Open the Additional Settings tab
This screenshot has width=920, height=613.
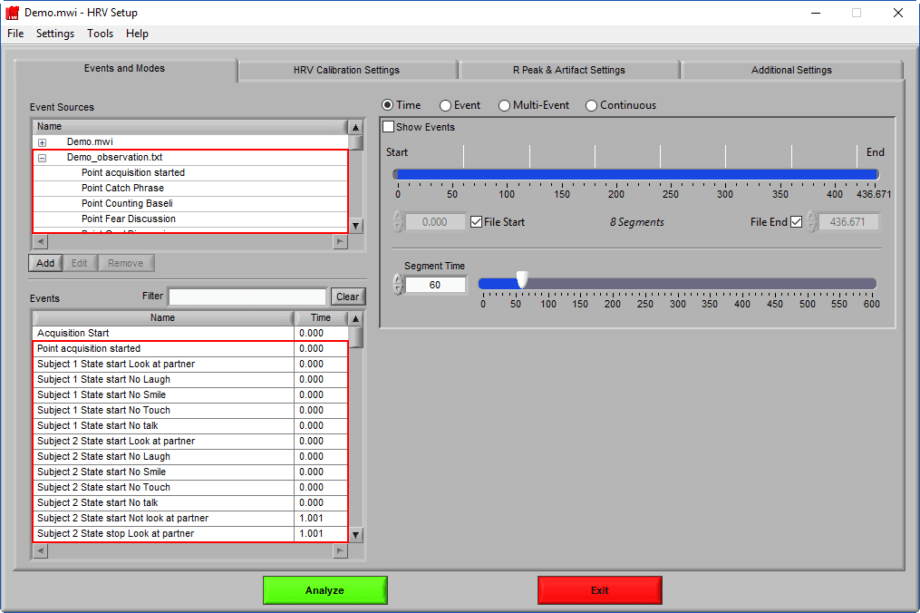point(792,70)
